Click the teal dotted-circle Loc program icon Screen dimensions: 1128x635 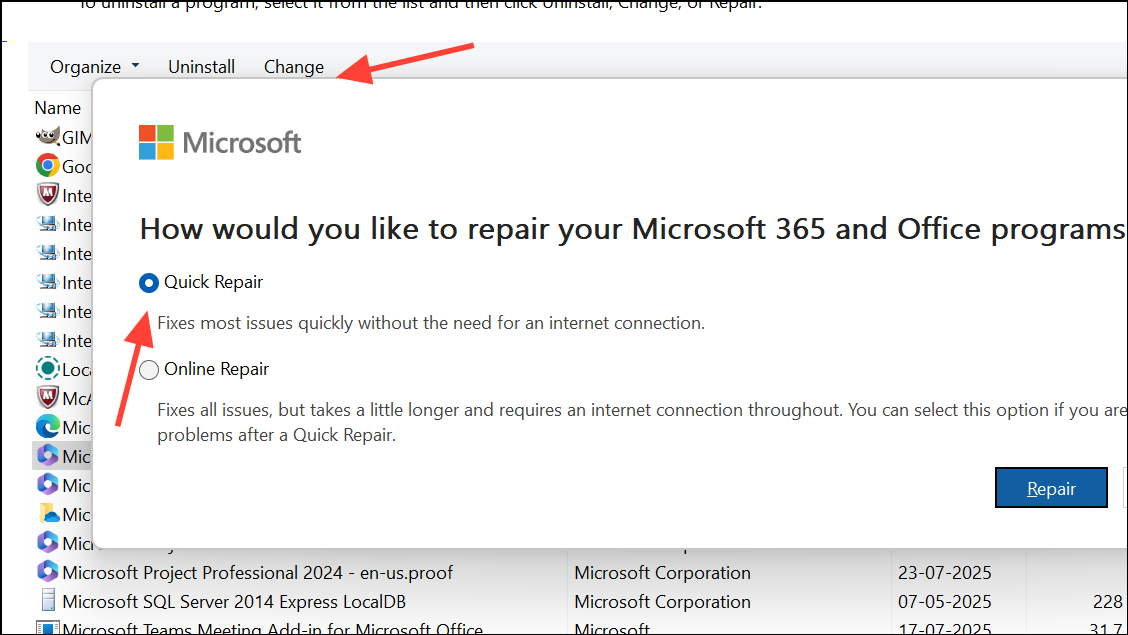point(47,369)
